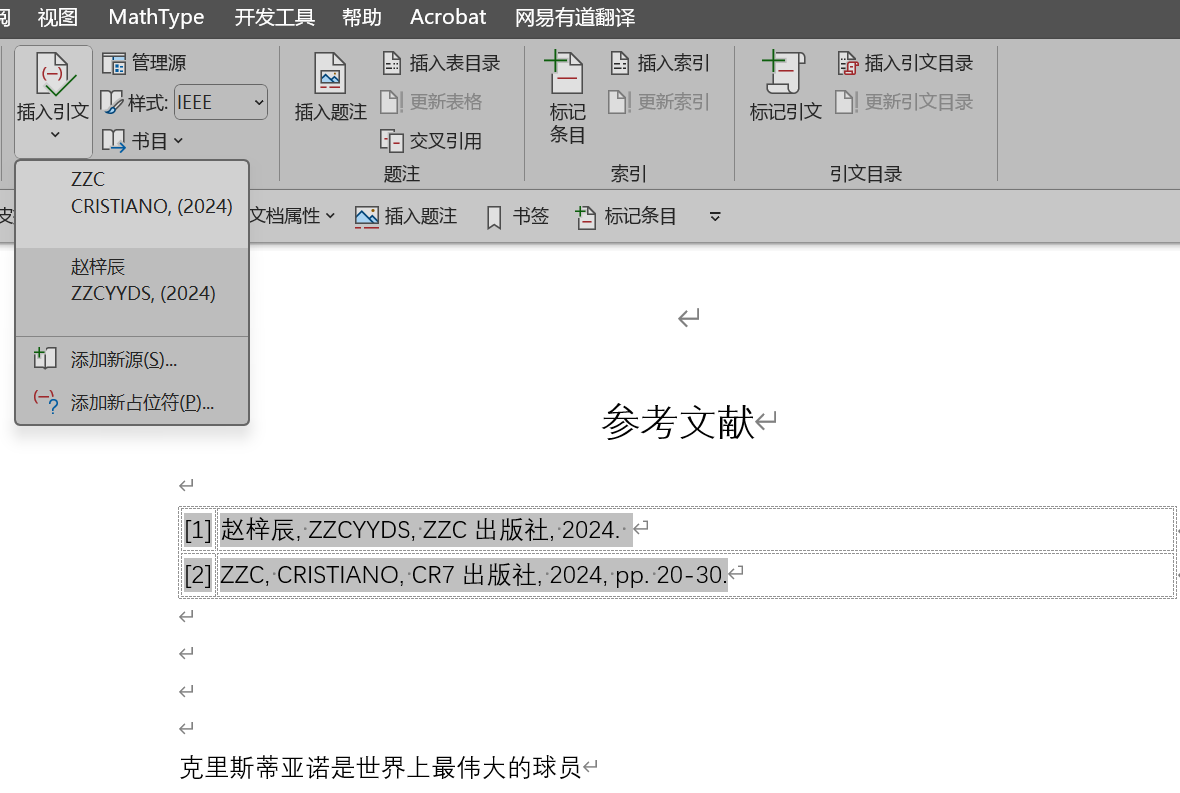1180x793 pixels.
Task: Open the Help (帮助) tab
Action: [362, 17]
